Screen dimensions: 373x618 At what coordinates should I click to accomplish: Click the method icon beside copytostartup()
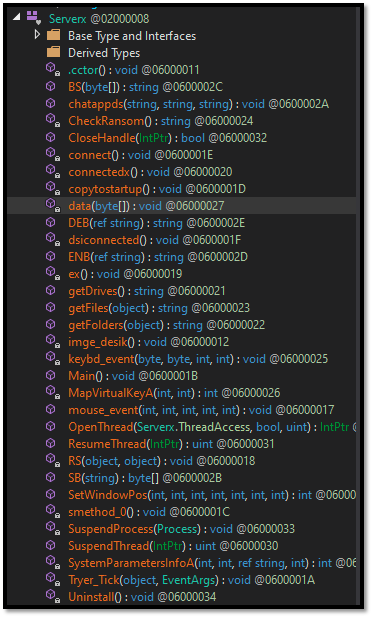pos(52,188)
